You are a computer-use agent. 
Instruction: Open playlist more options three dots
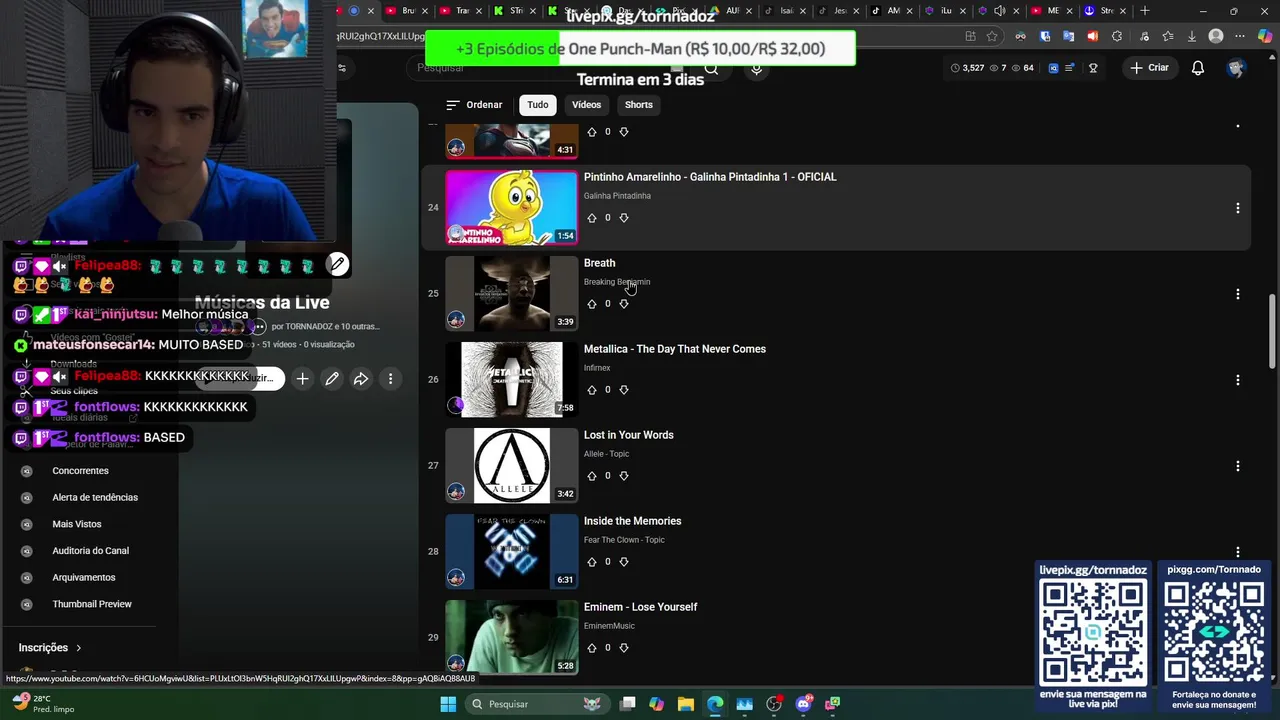390,379
